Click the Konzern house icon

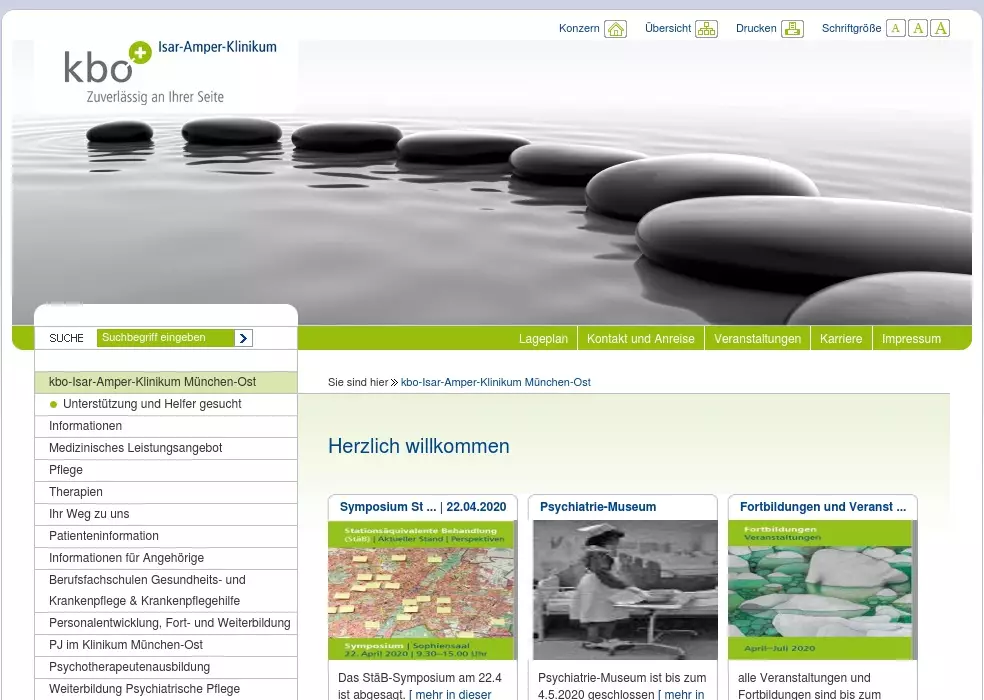[616, 29]
